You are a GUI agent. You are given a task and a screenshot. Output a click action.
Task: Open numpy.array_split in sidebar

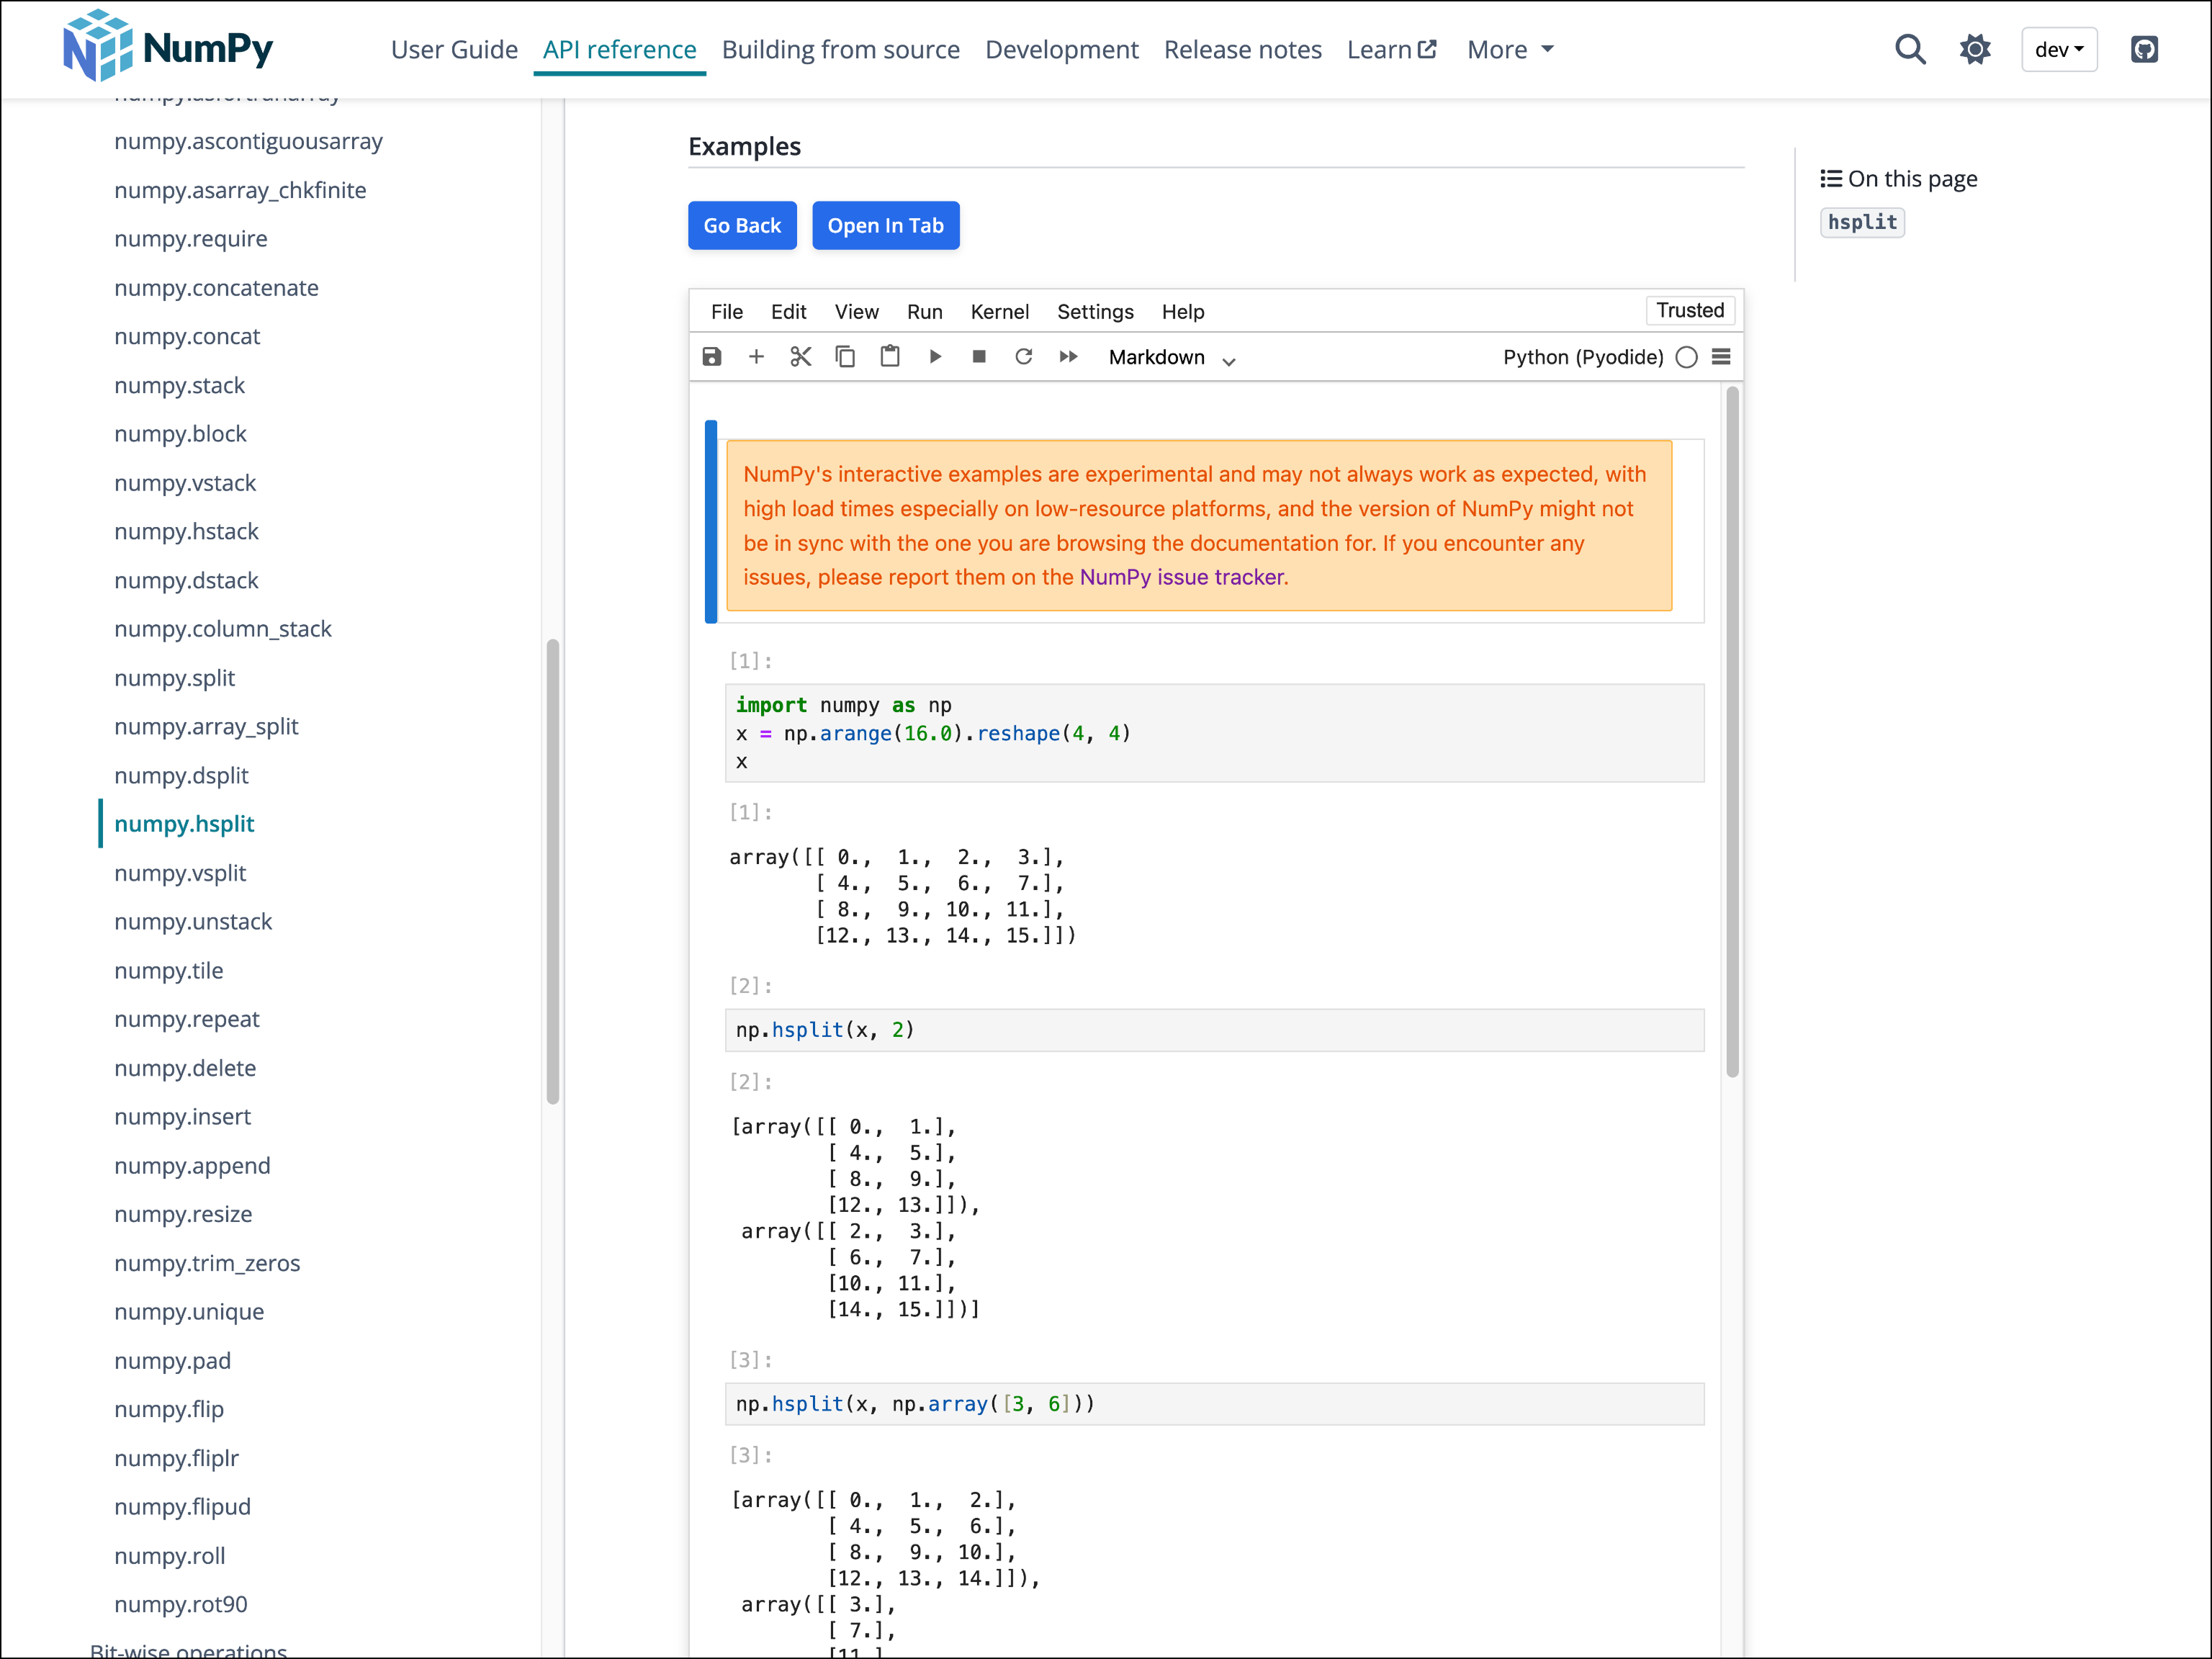click(206, 727)
